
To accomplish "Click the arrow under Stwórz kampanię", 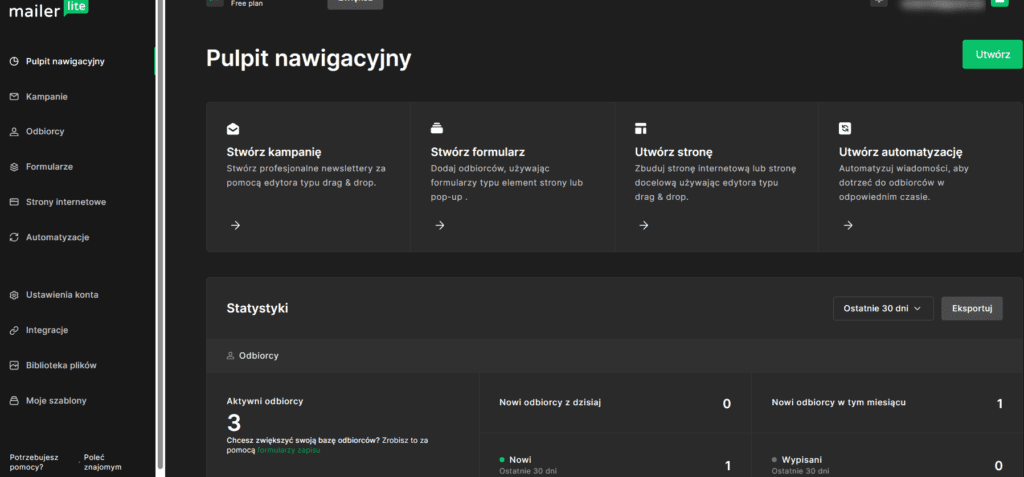I will (235, 226).
